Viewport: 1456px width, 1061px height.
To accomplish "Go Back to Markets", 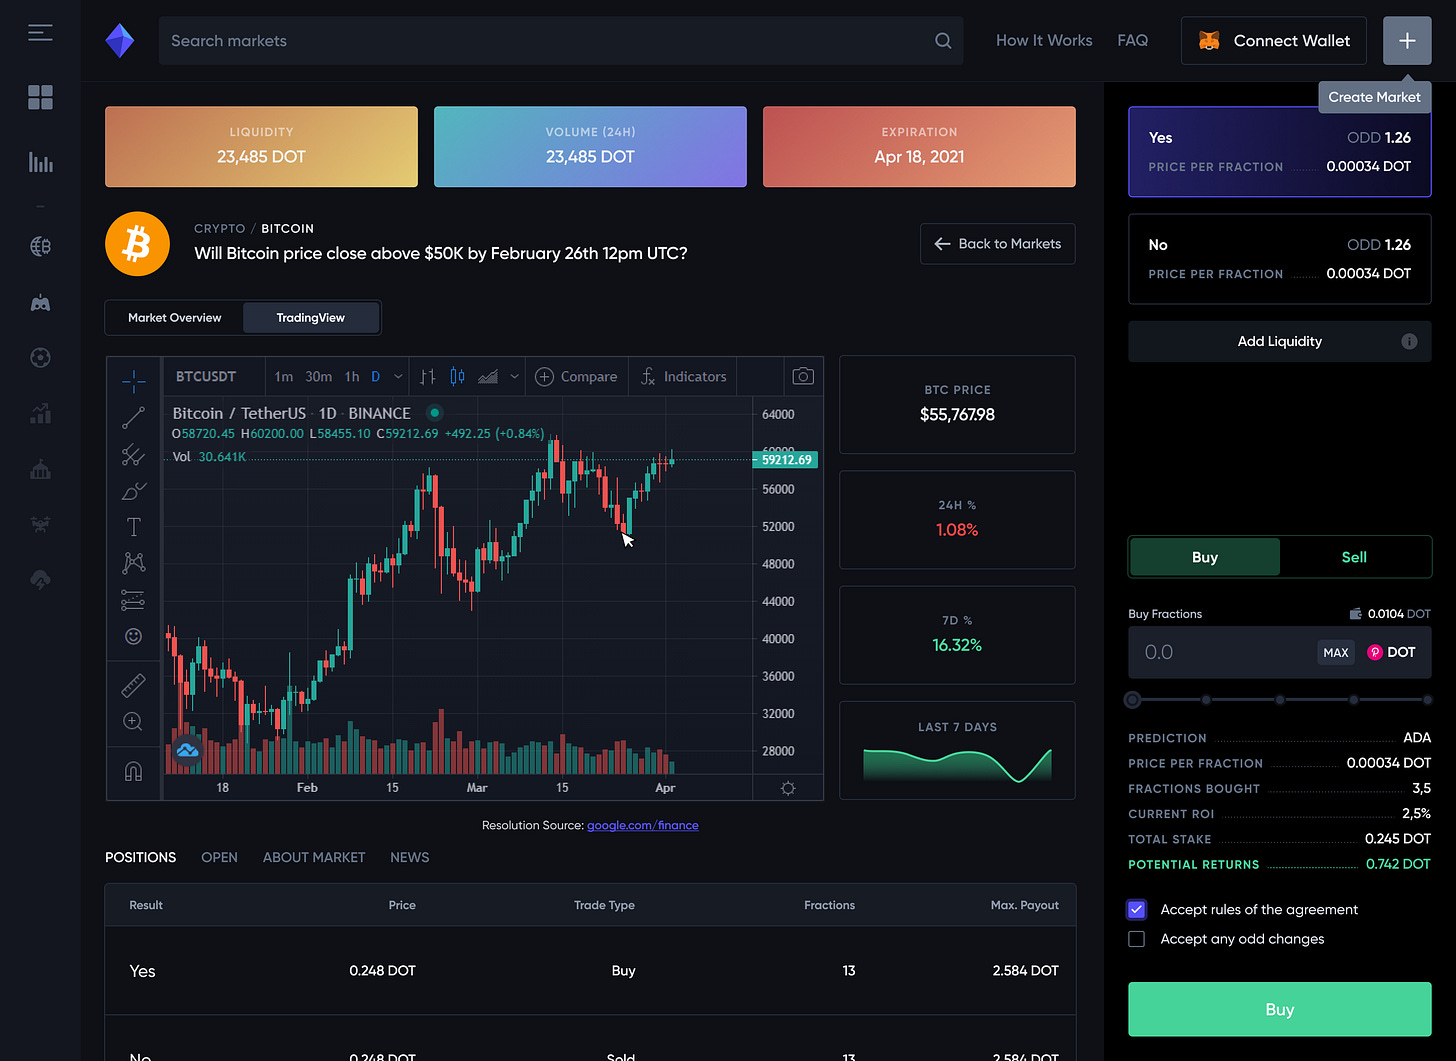I will click(998, 244).
